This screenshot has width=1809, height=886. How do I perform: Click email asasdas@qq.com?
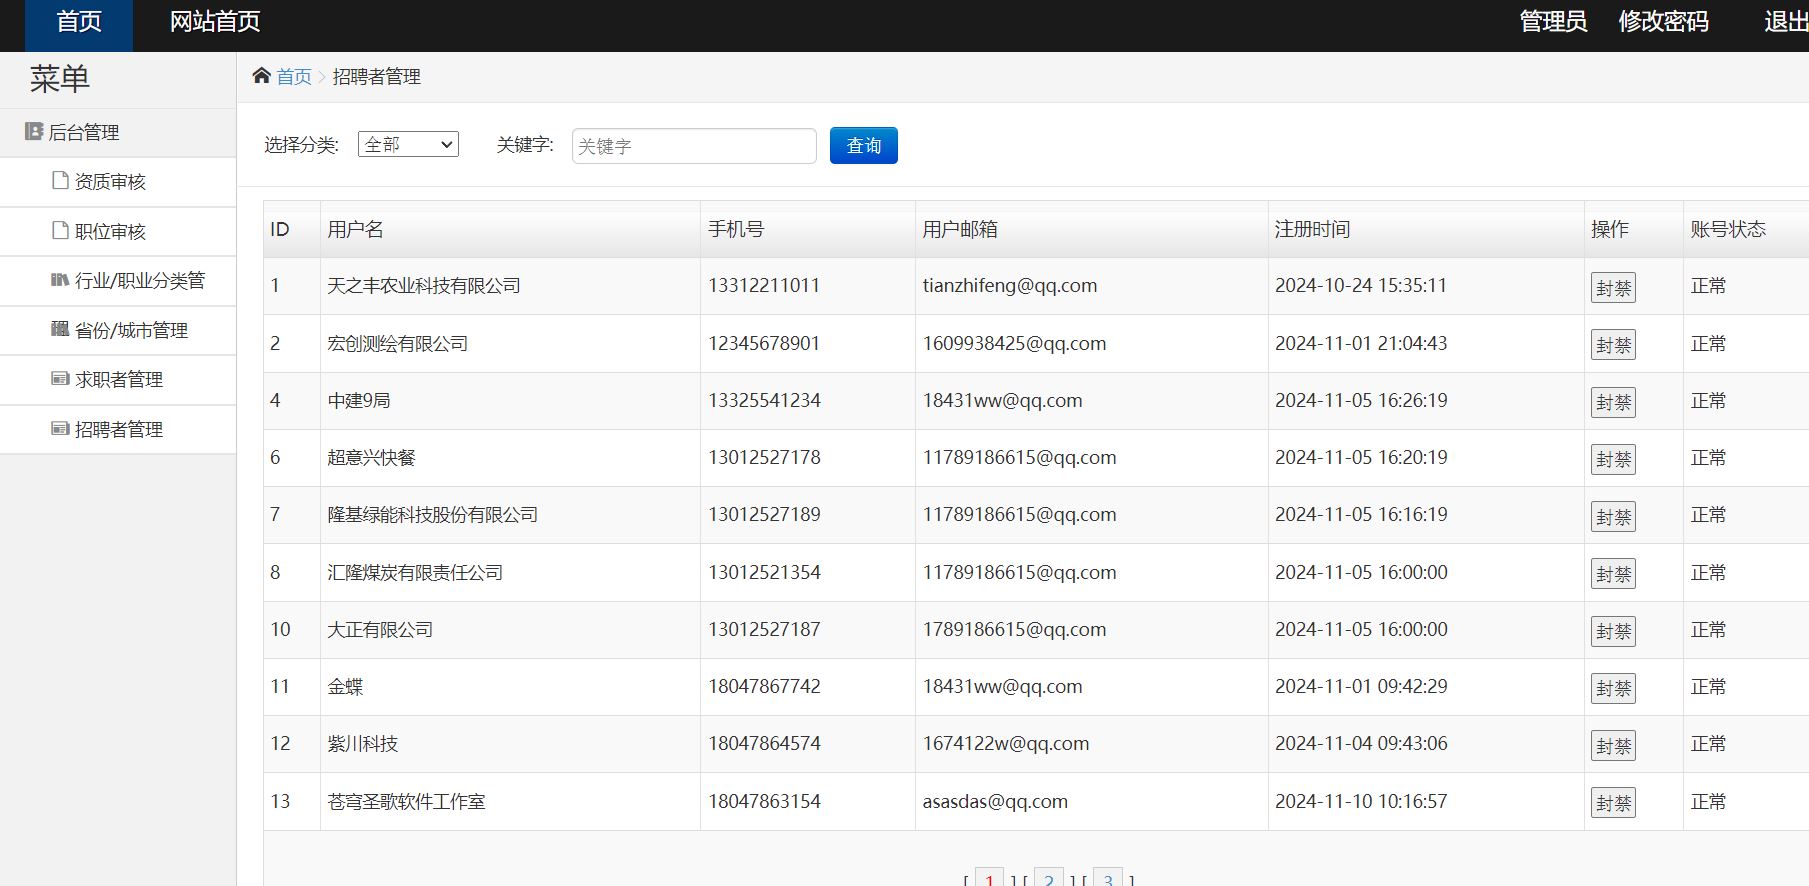click(995, 801)
